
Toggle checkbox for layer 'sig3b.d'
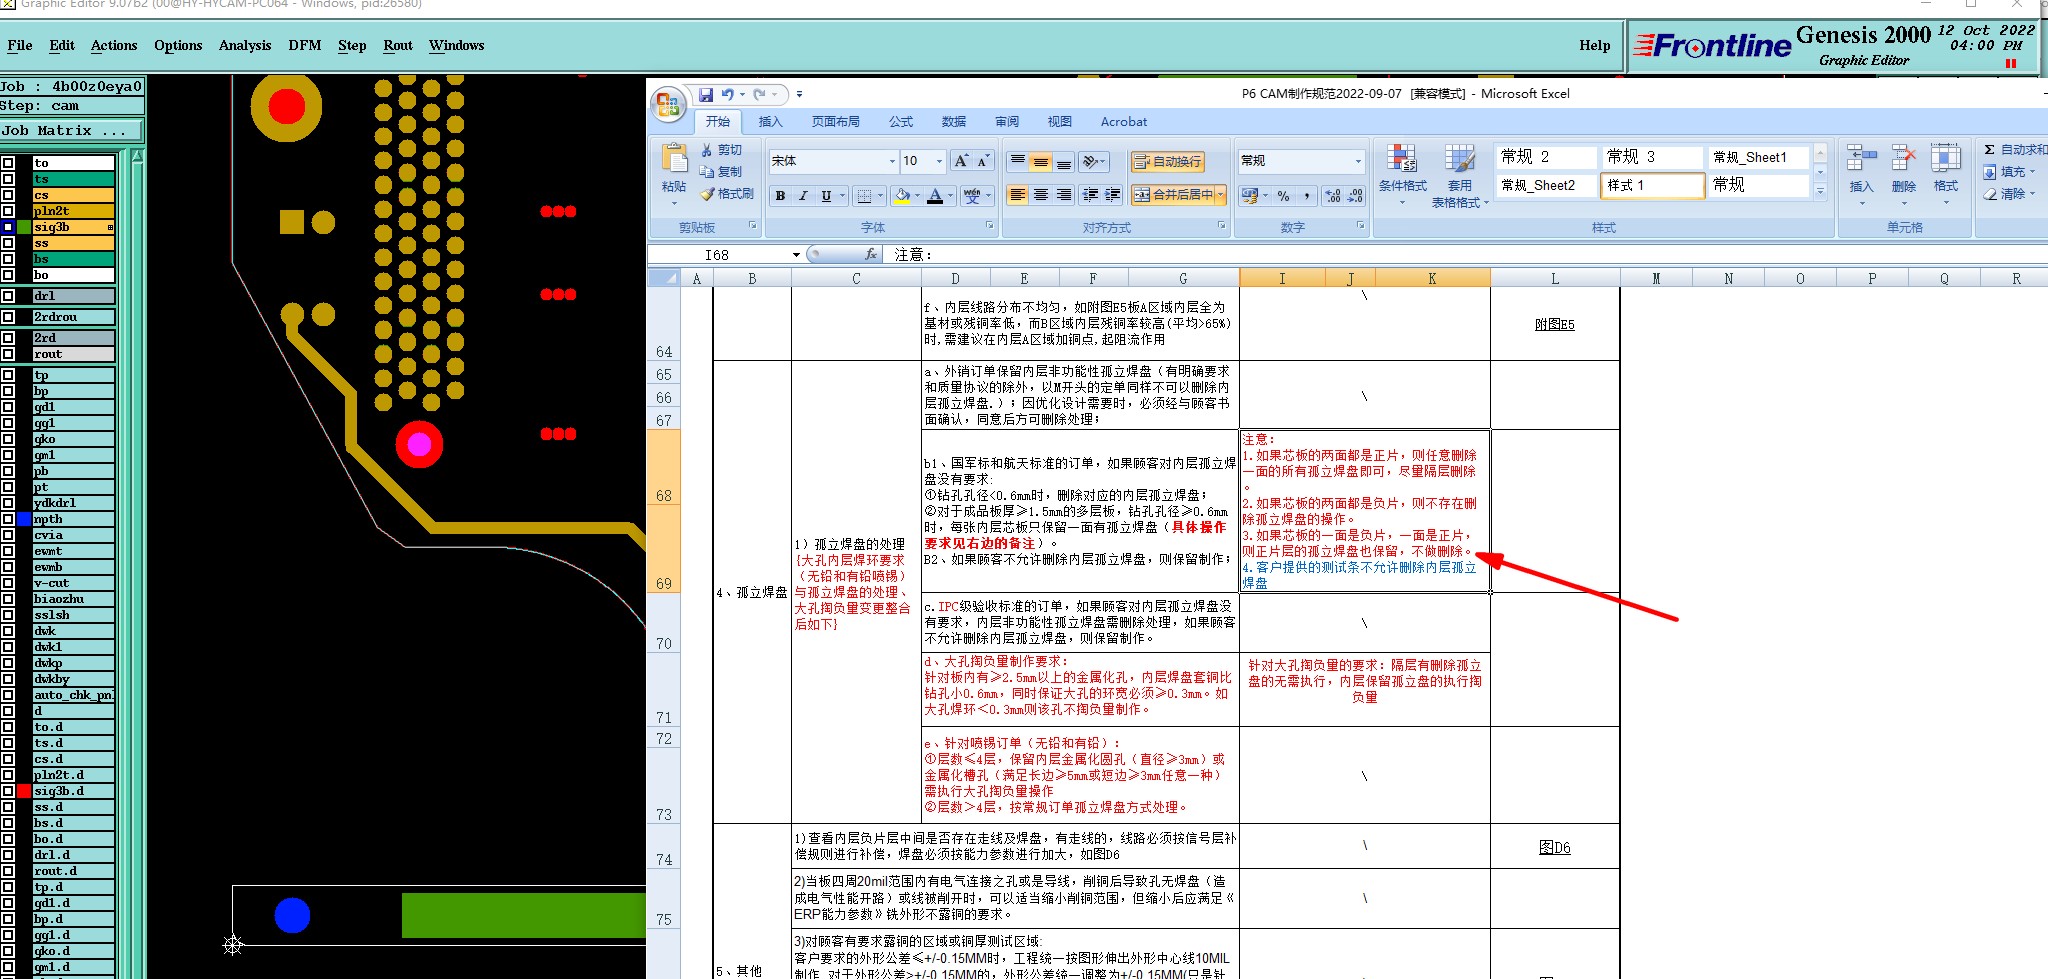point(8,791)
